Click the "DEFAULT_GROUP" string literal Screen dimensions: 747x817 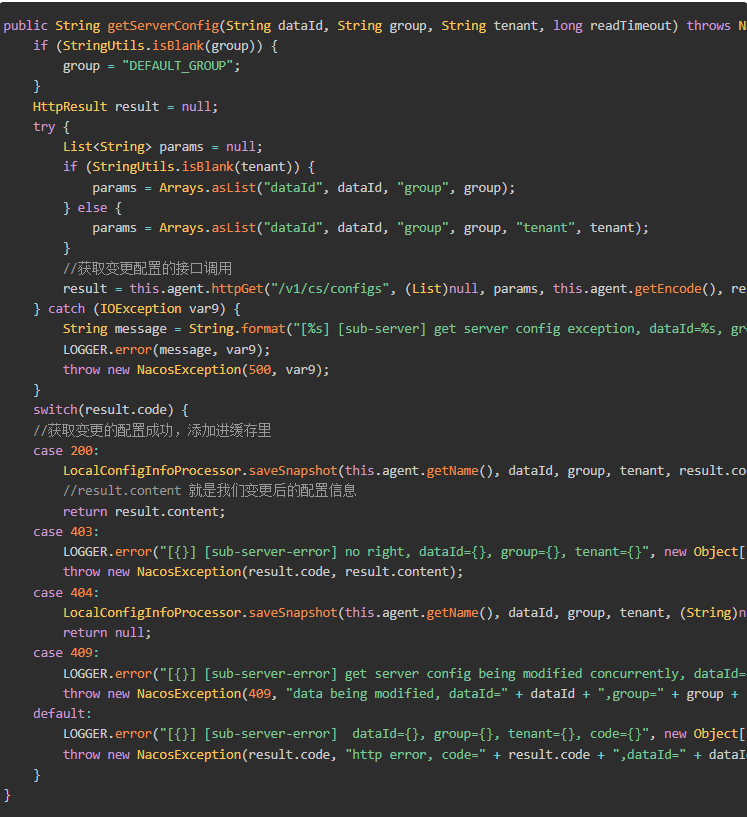pyautogui.click(x=178, y=66)
